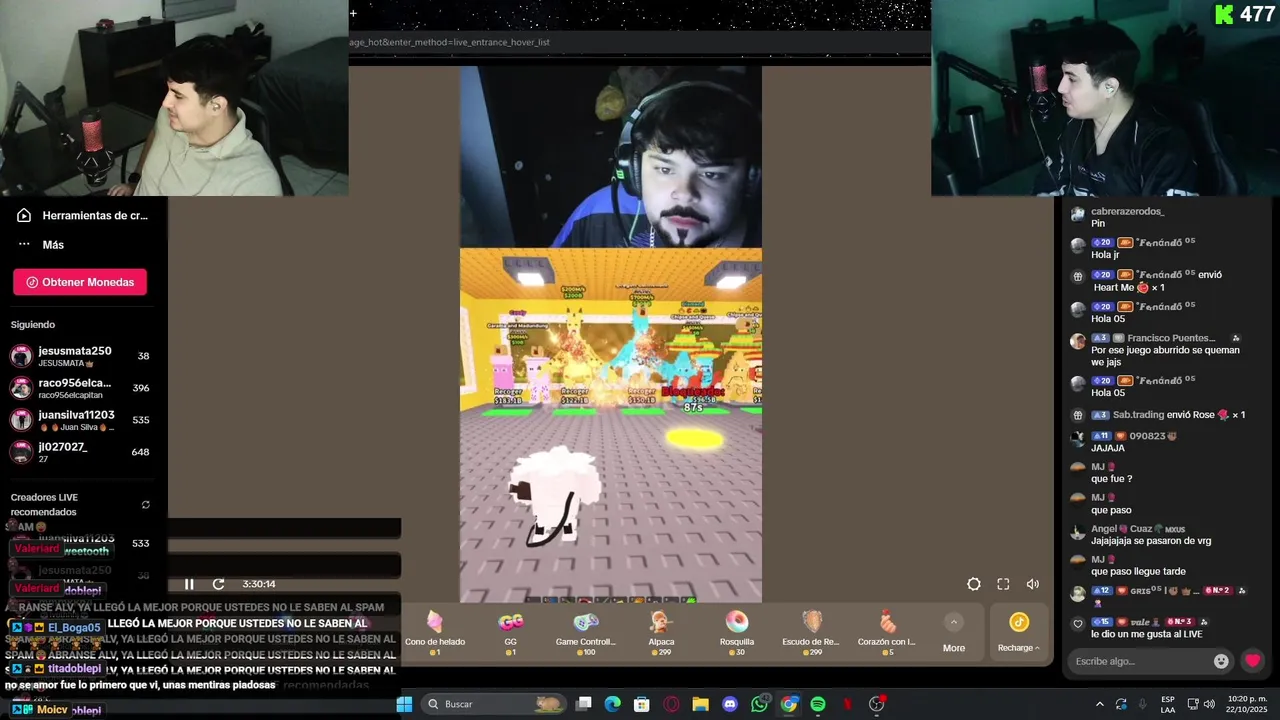This screenshot has width=1280, height=720.
Task: Mute the live stream volume
Action: [x=1033, y=584]
